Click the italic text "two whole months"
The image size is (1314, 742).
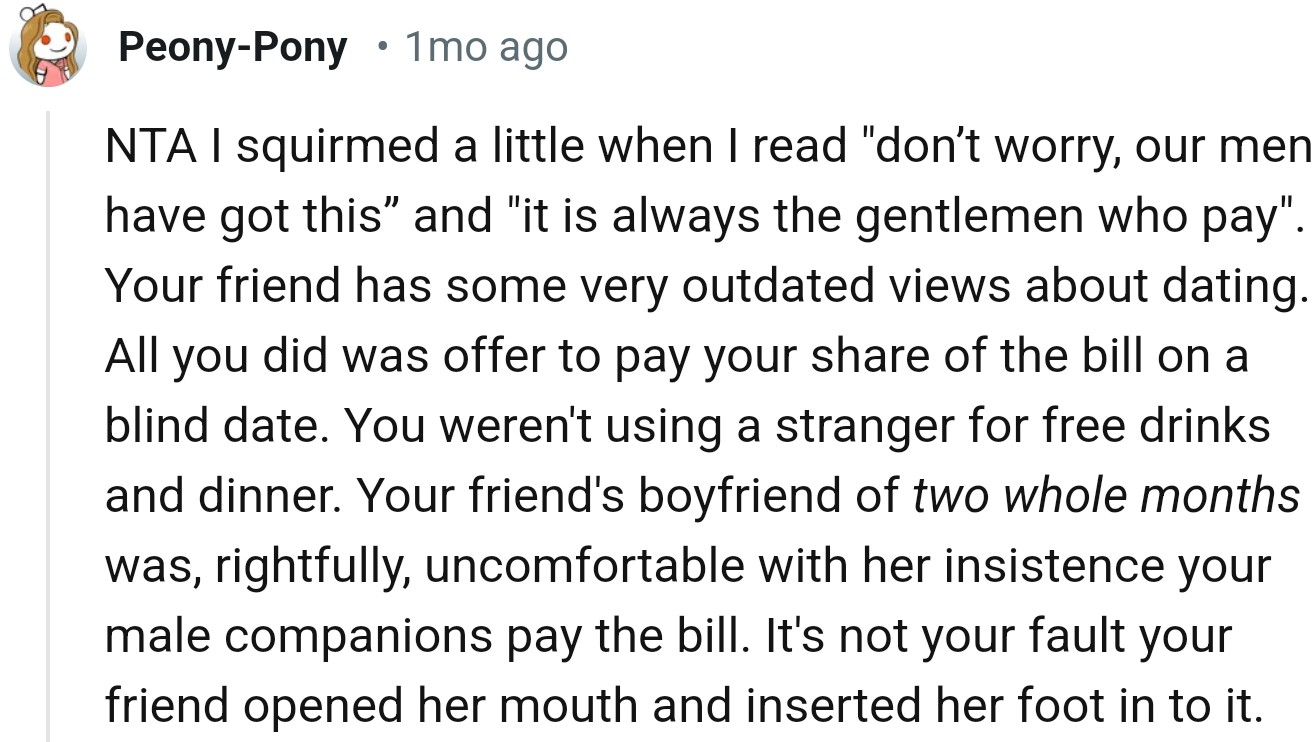coord(1106,497)
